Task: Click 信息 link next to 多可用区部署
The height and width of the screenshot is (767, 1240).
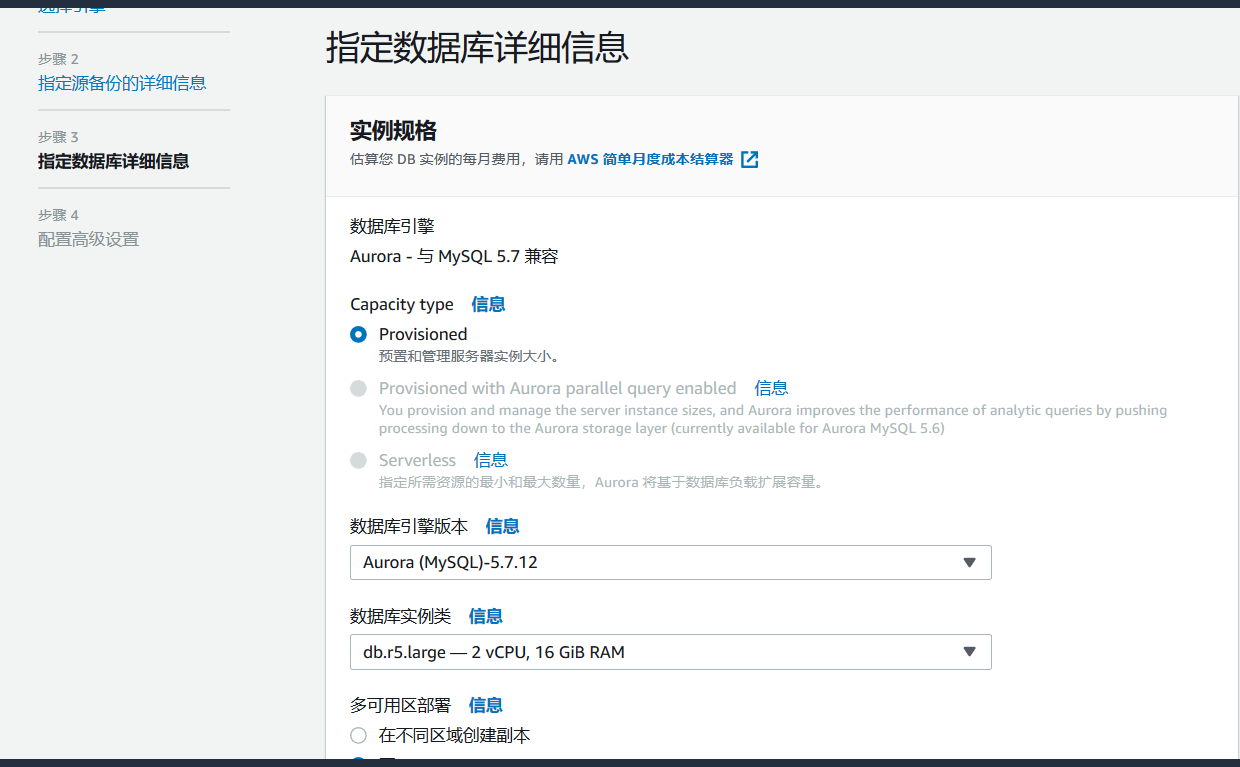Action: (485, 705)
